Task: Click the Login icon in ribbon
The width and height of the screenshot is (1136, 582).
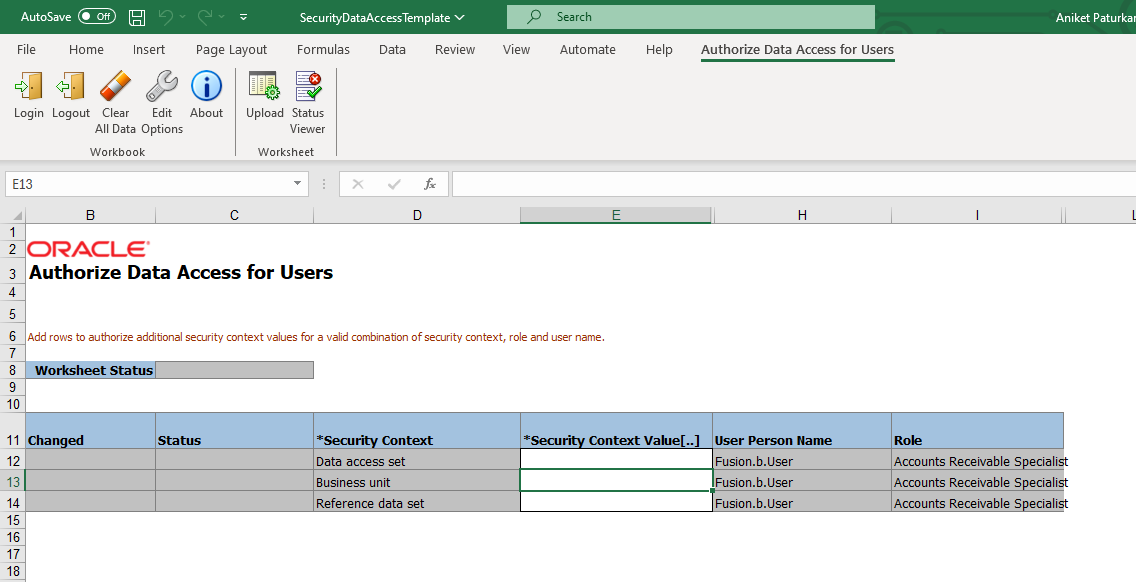Action: point(28,86)
